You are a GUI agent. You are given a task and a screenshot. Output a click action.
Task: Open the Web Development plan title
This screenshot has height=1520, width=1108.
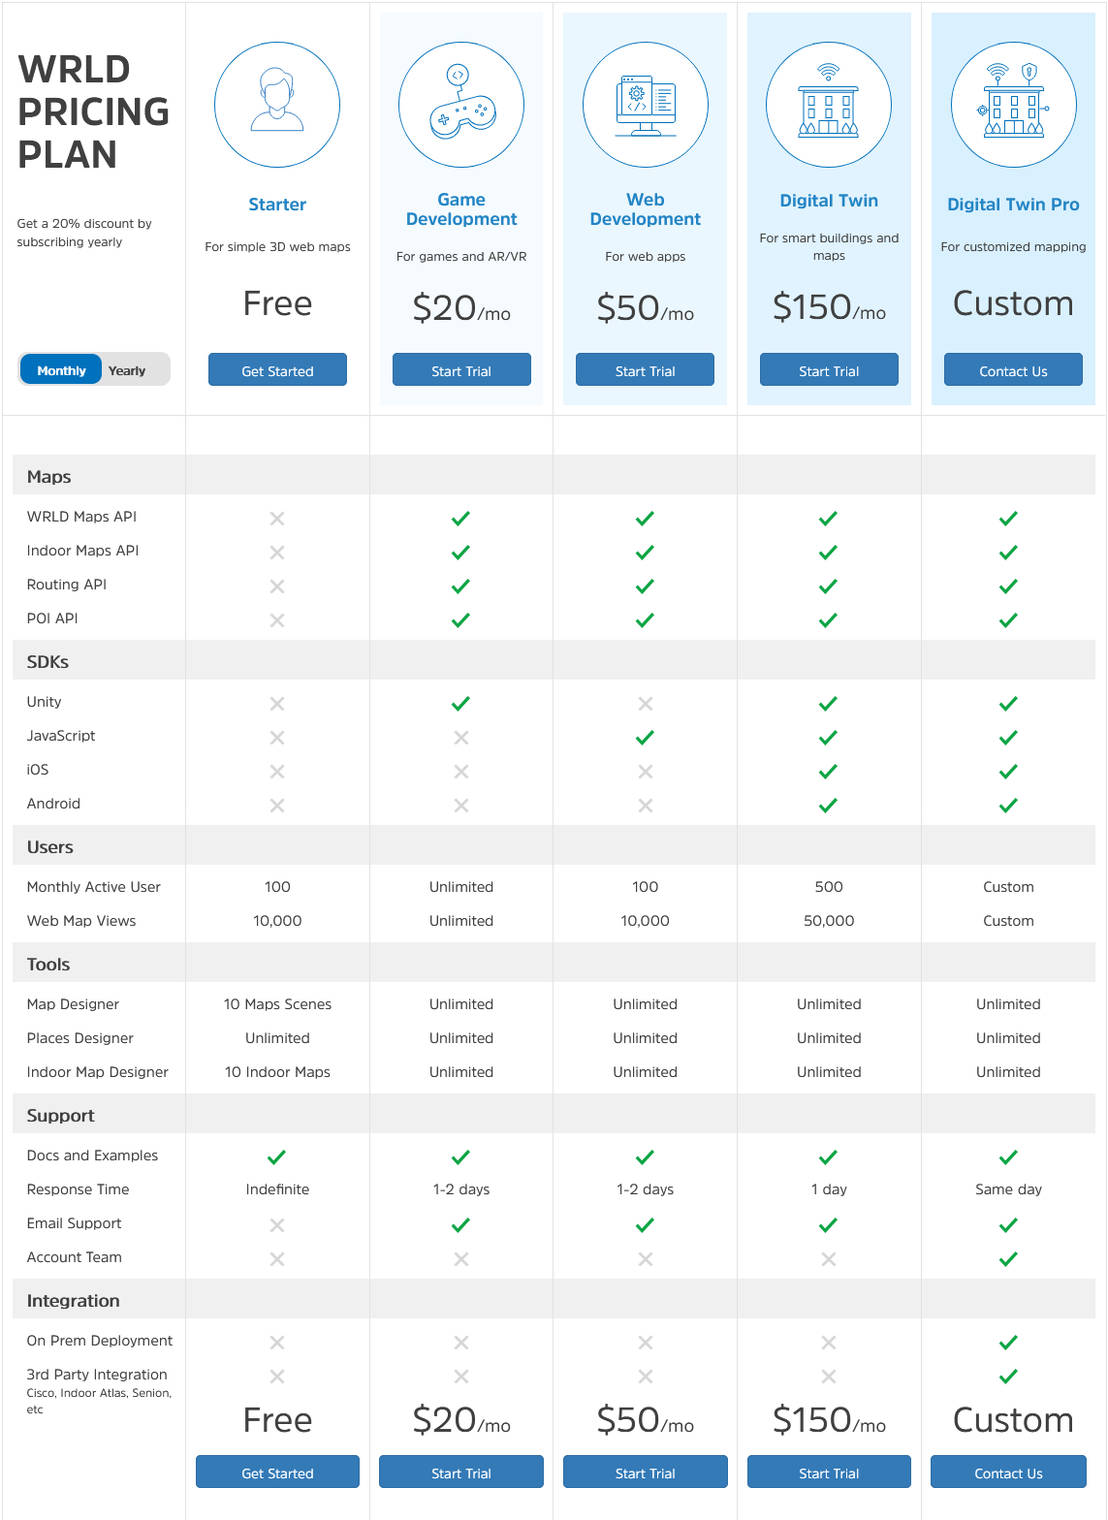(645, 209)
